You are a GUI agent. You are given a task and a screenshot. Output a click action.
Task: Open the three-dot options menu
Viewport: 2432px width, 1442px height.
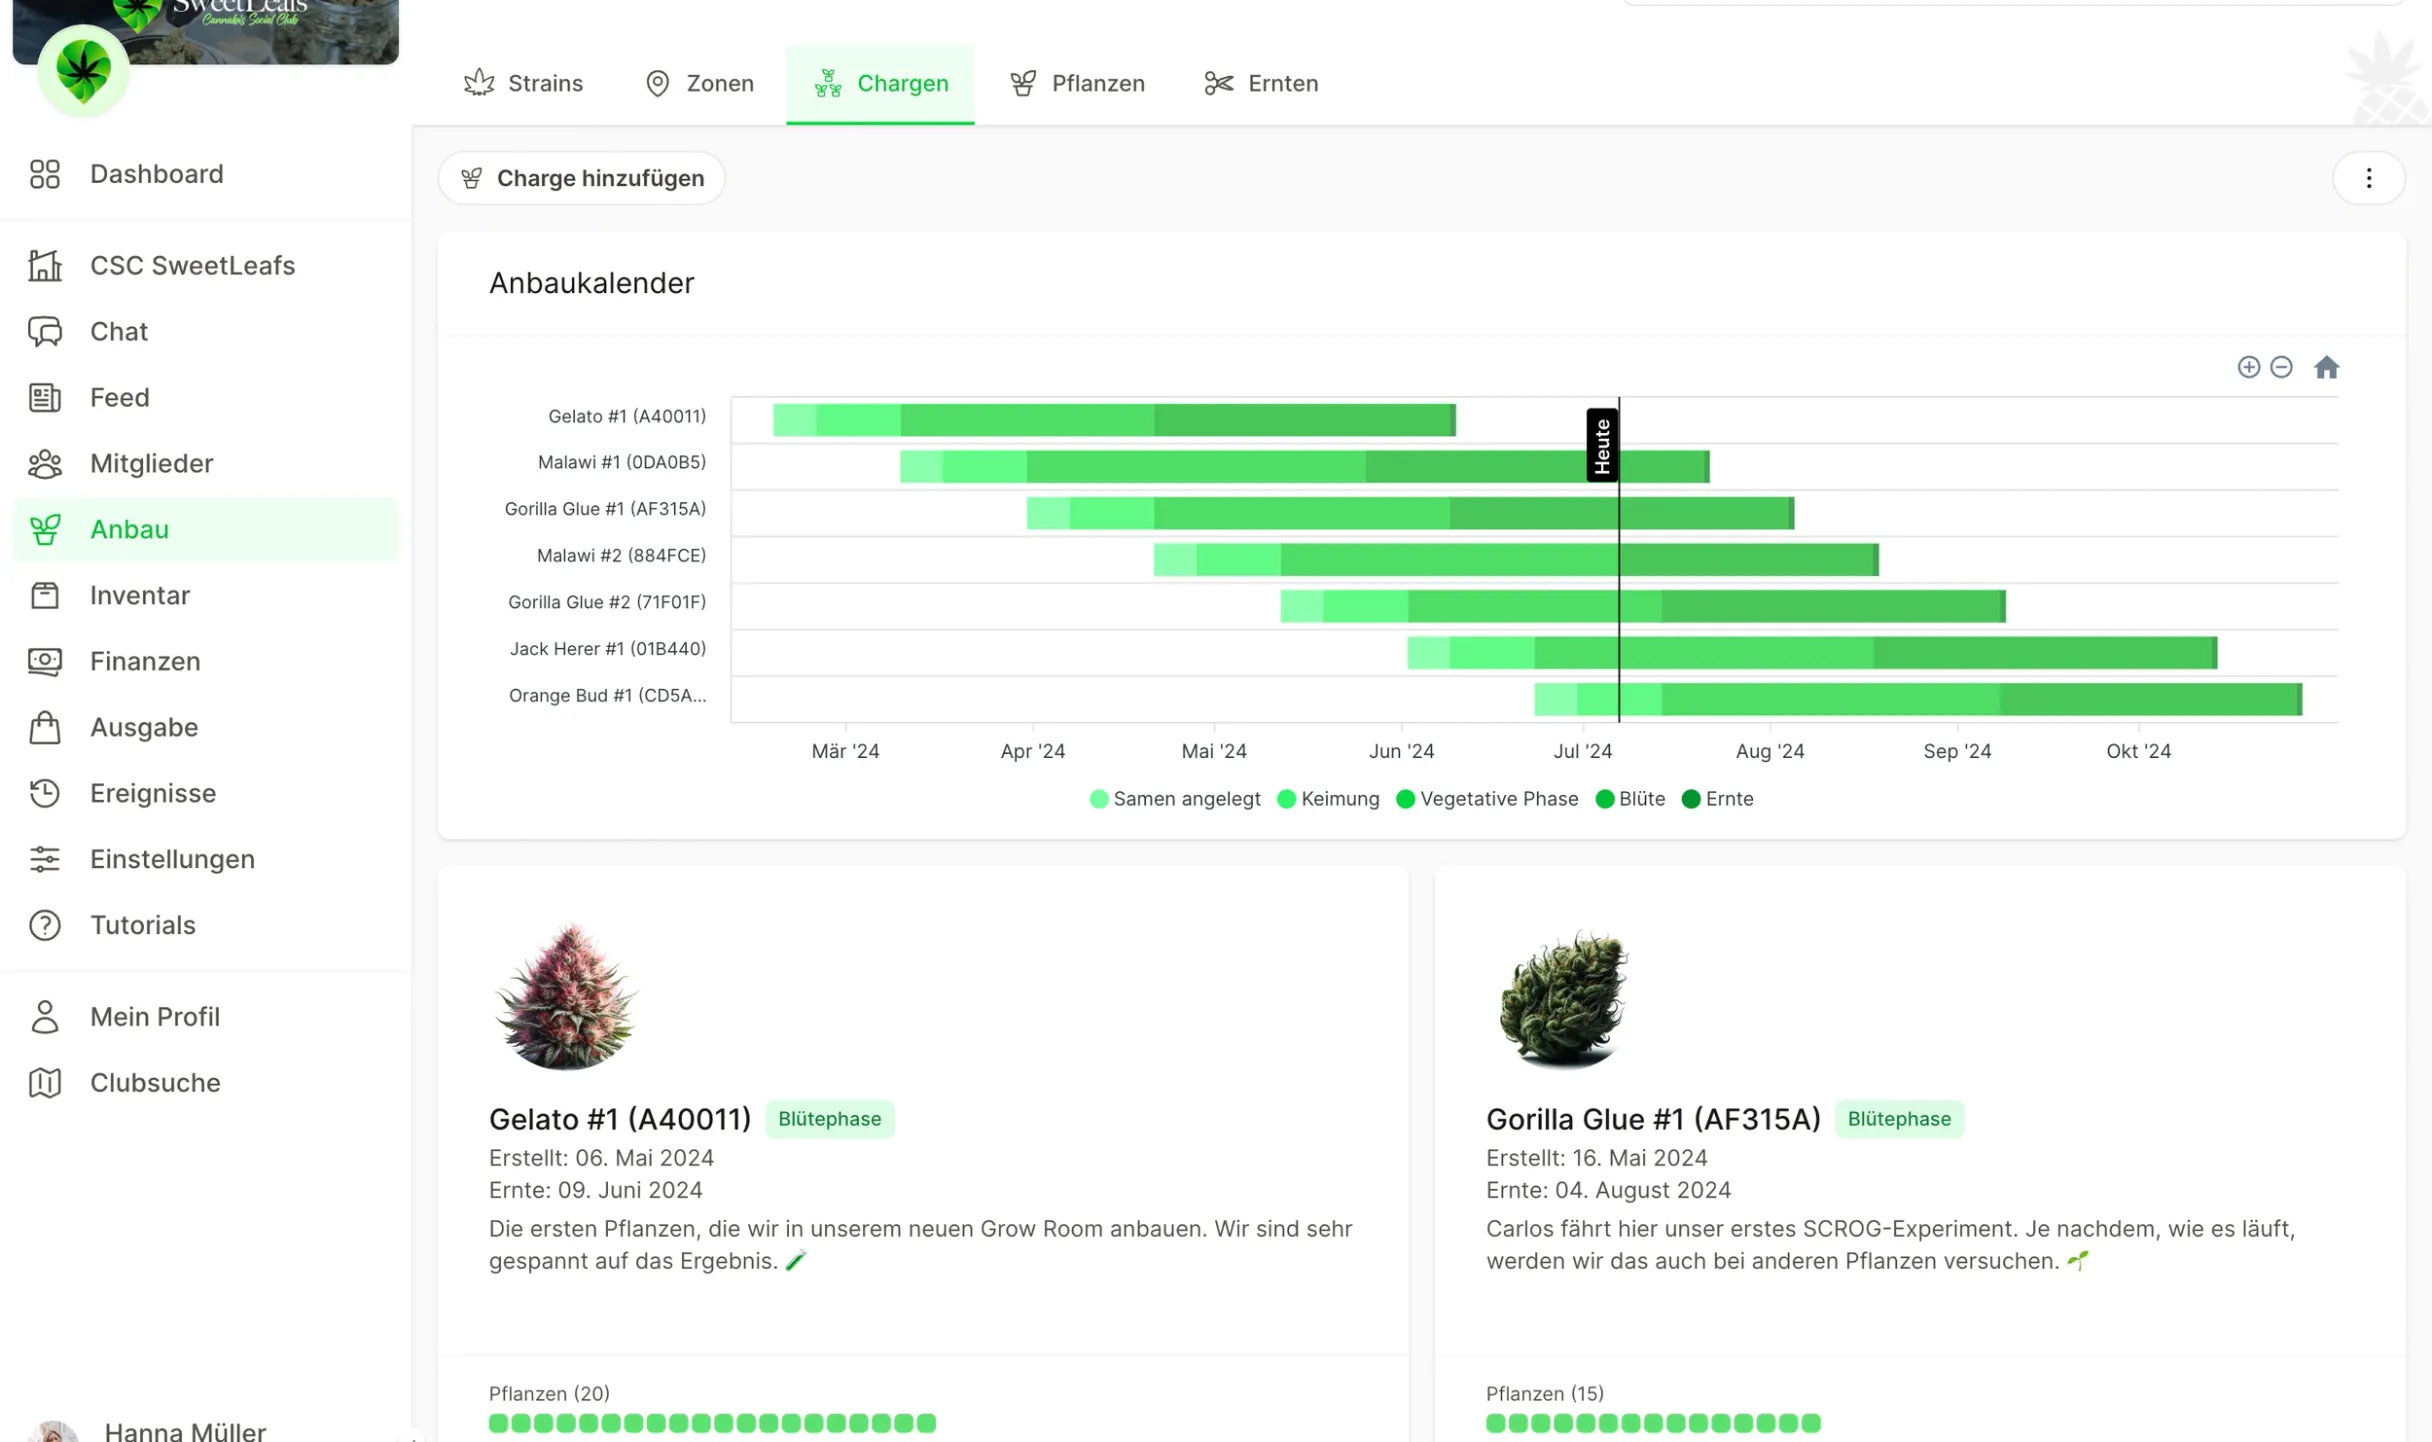(x=2369, y=178)
